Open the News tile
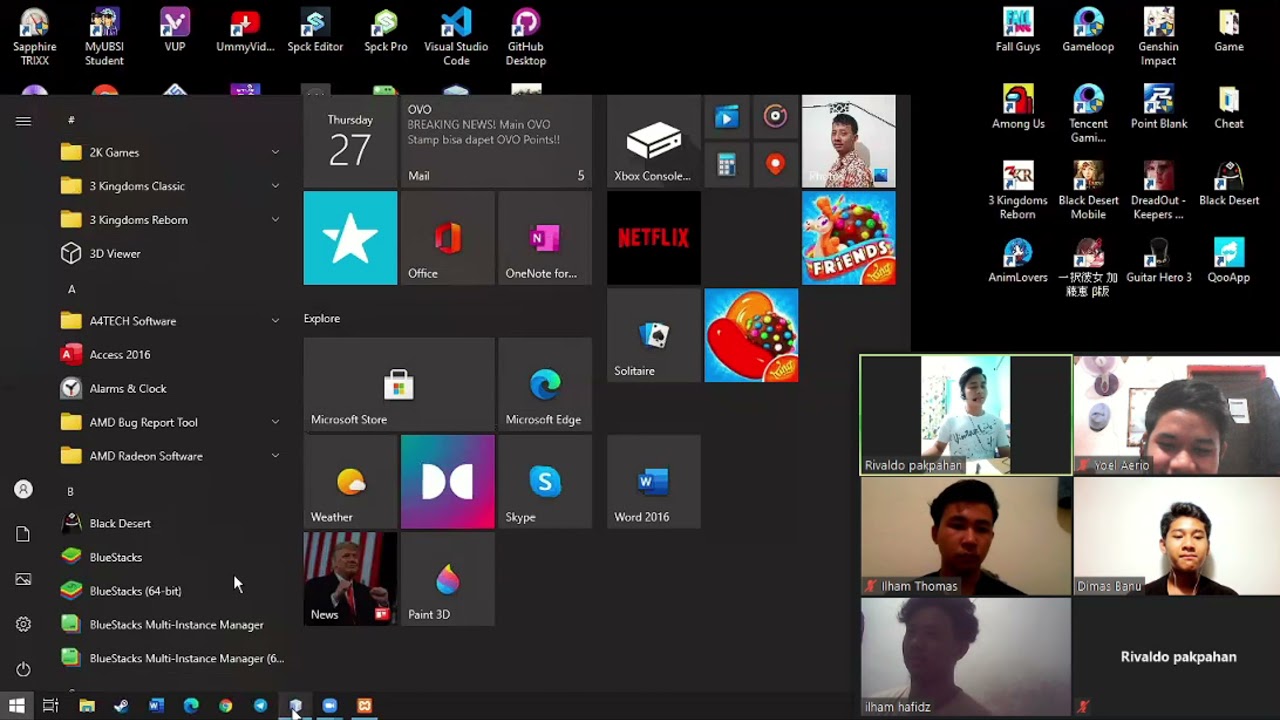Viewport: 1280px width, 720px height. coord(350,579)
